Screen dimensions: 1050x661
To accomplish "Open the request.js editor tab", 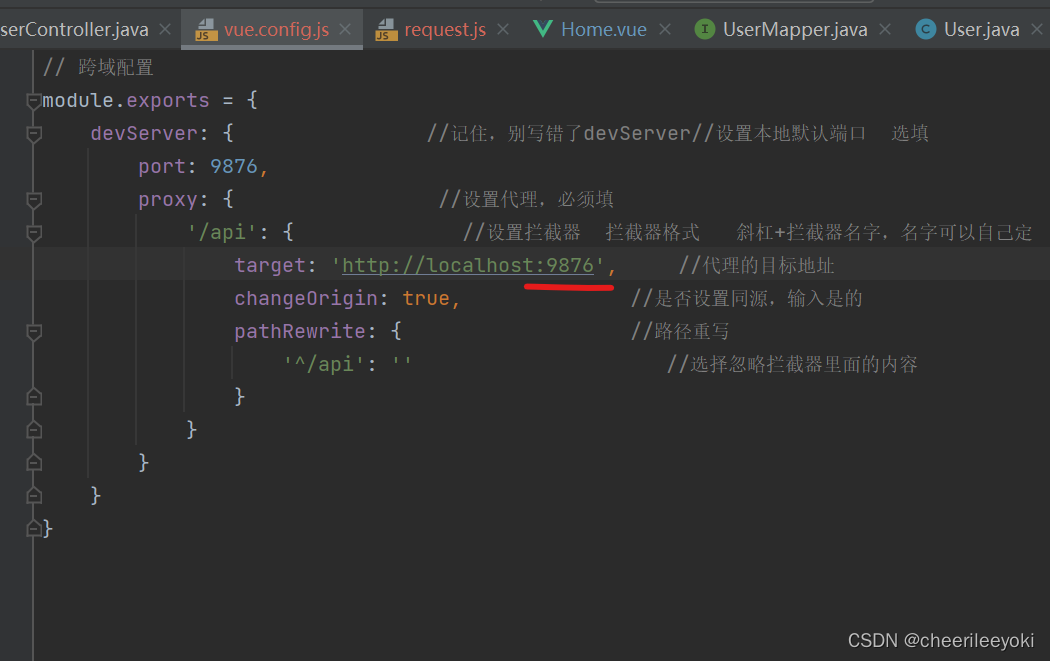I will [445, 29].
